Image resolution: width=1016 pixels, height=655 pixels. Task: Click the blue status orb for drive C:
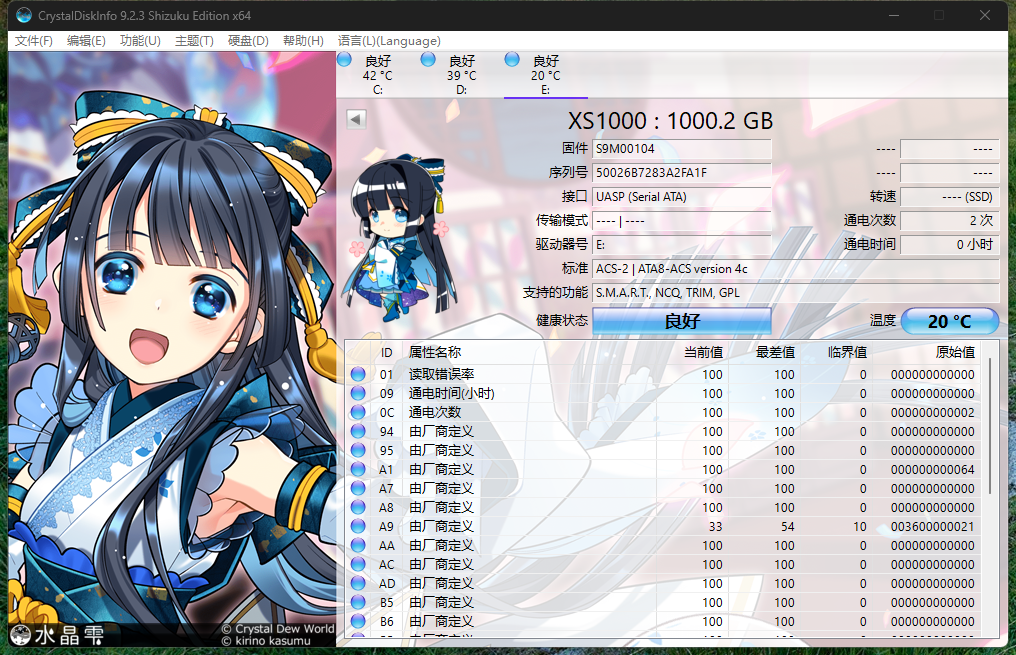pyautogui.click(x=344, y=60)
